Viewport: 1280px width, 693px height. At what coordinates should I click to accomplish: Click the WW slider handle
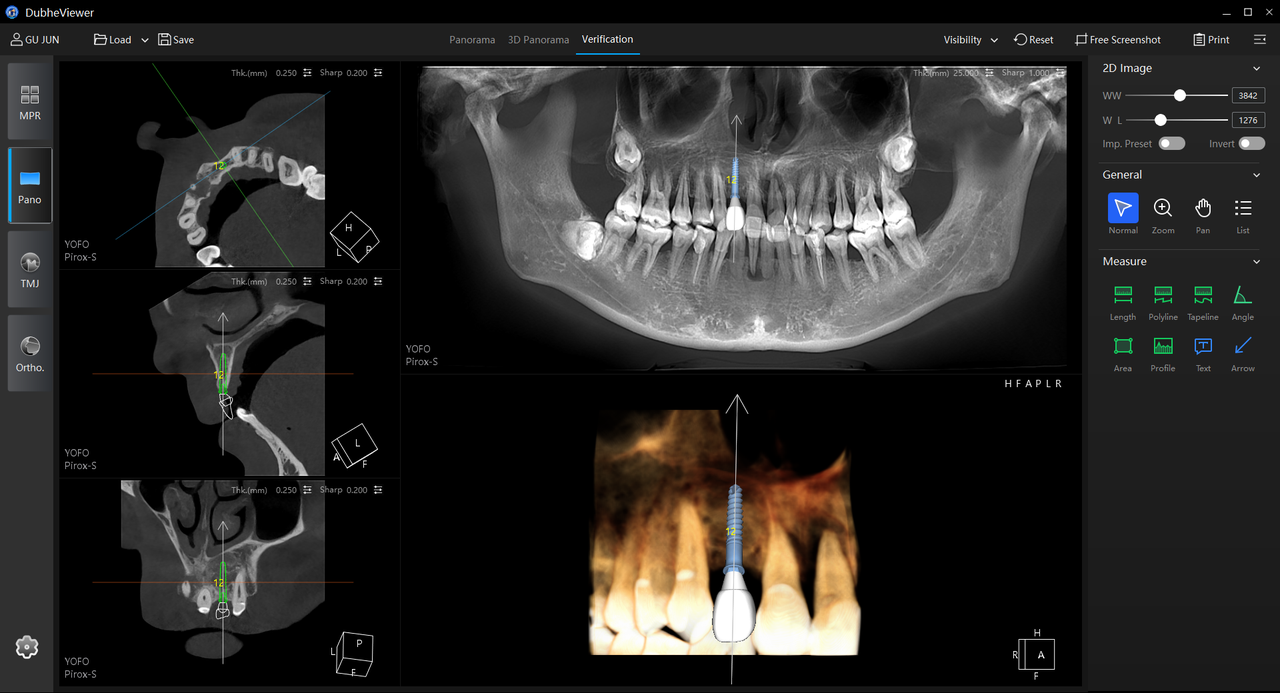tap(1180, 96)
